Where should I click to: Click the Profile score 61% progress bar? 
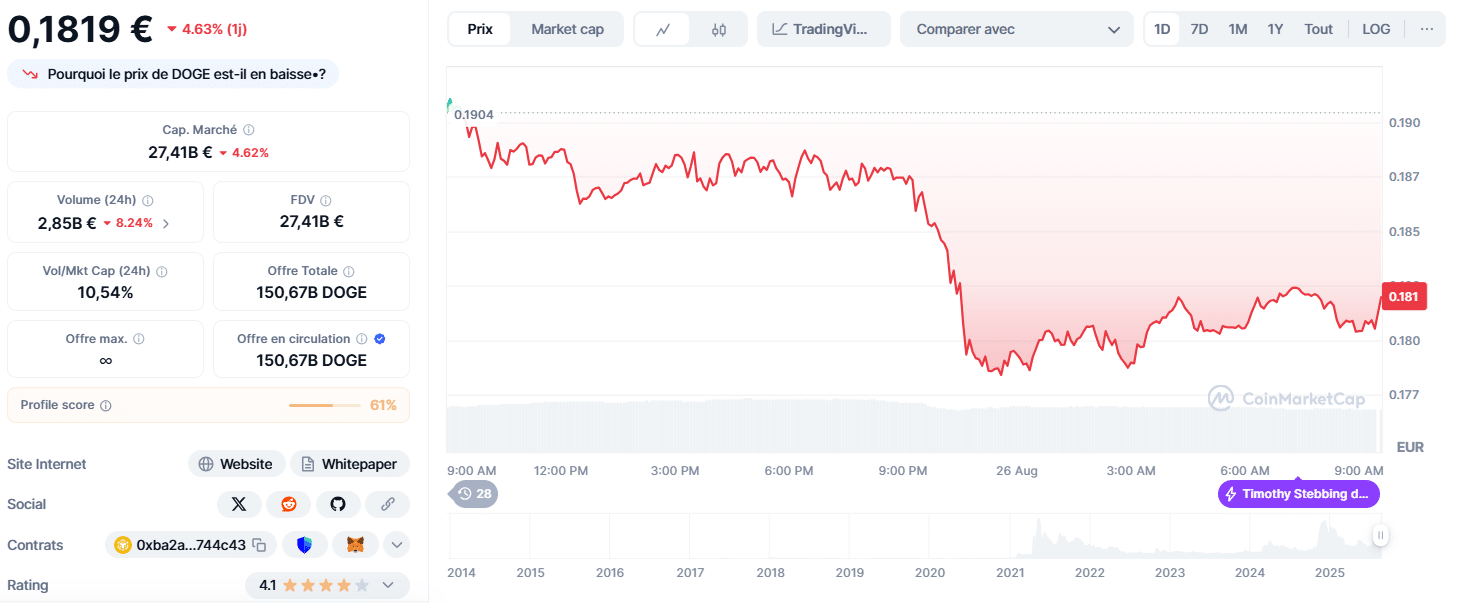pyautogui.click(x=325, y=404)
